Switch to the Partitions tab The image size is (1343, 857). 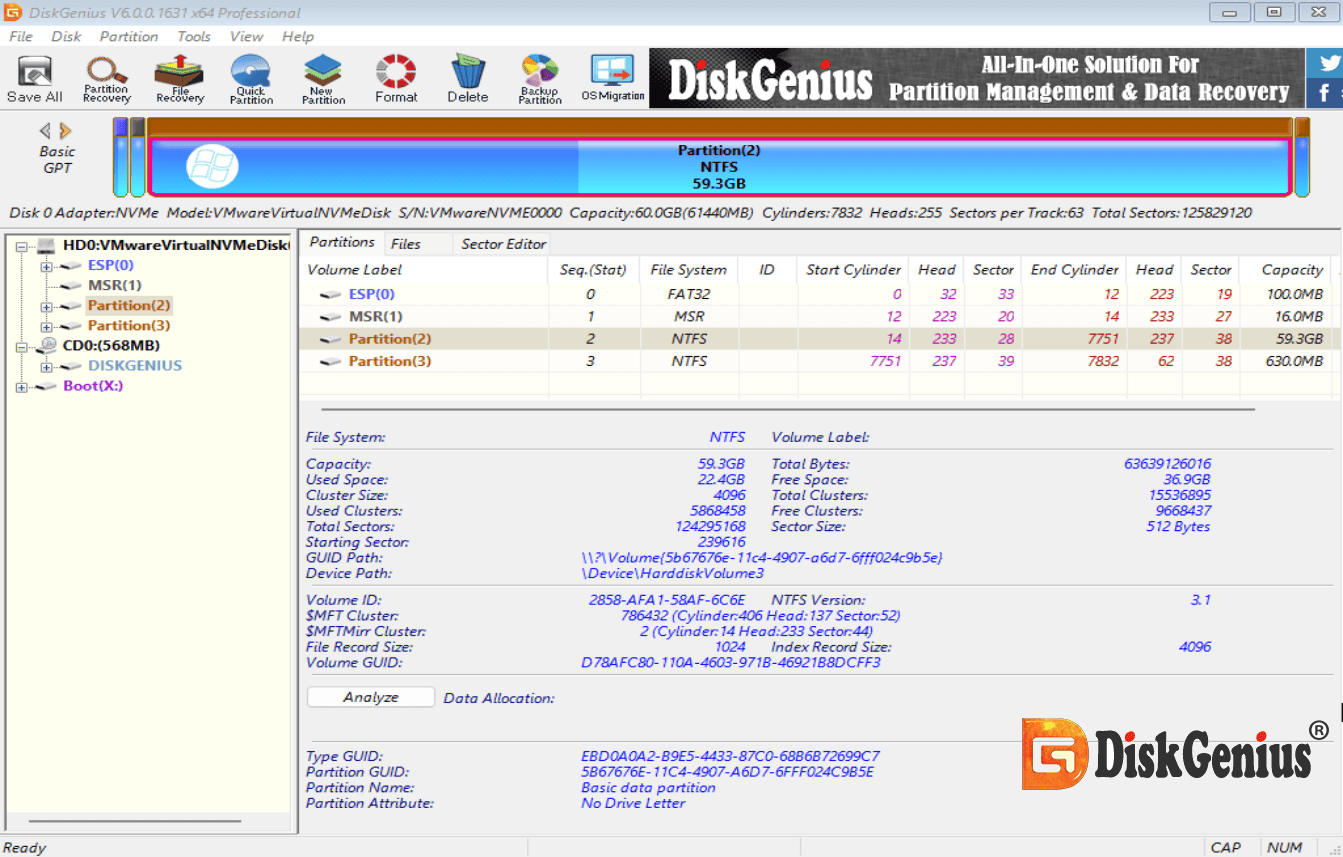pos(342,242)
